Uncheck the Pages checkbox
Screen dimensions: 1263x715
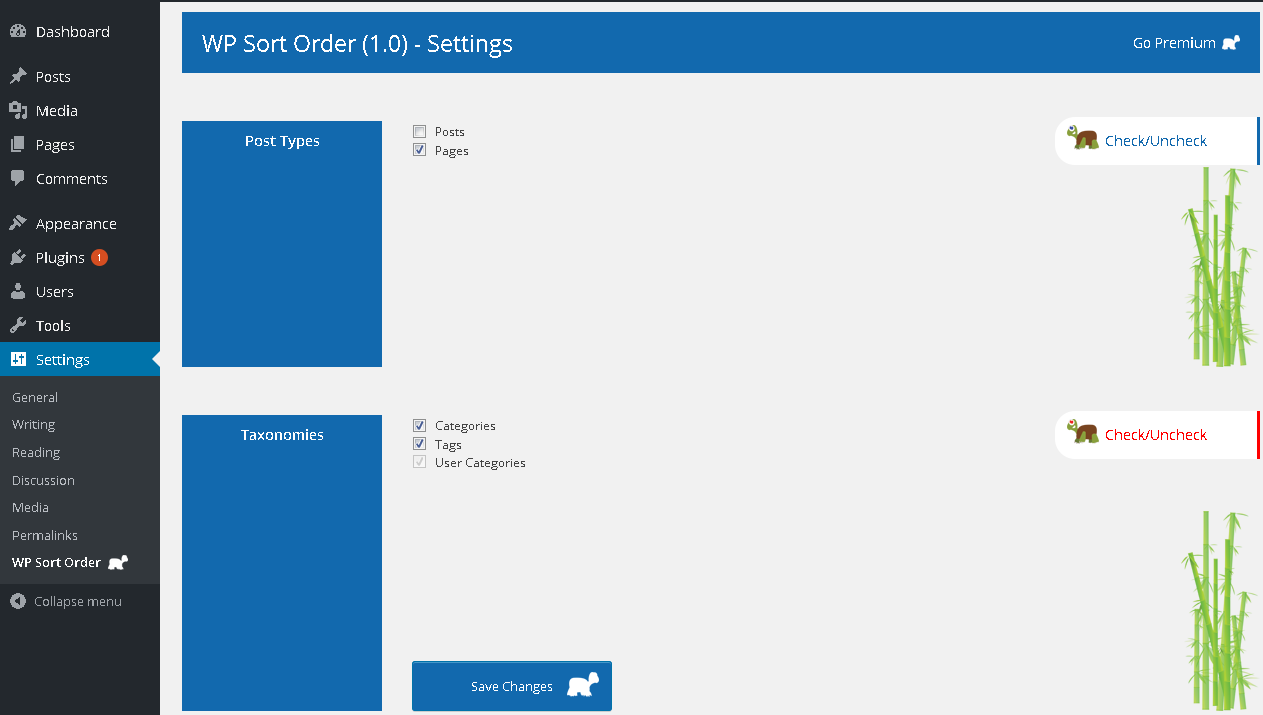coord(420,150)
